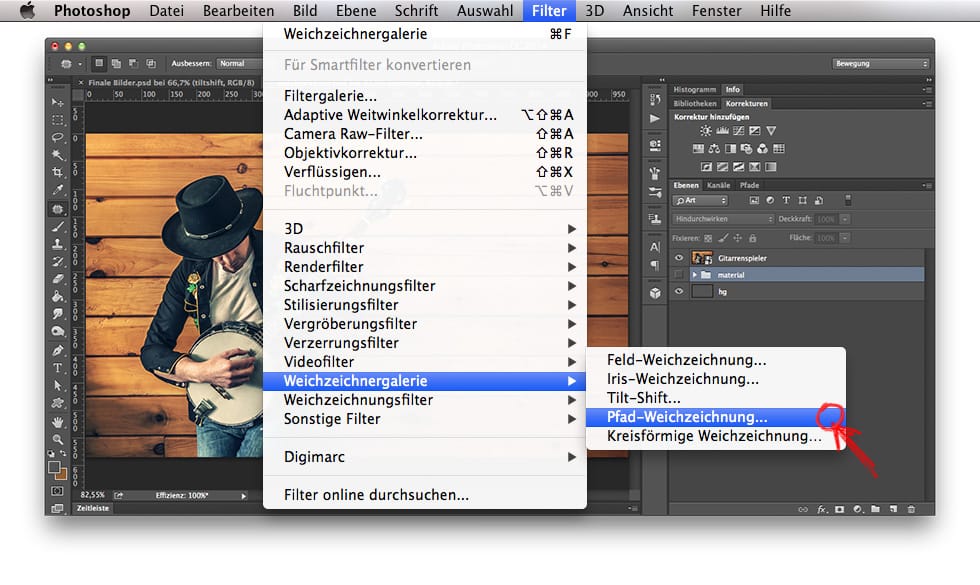Select the Eraser tool
The width and height of the screenshot is (980, 585).
[x=58, y=279]
